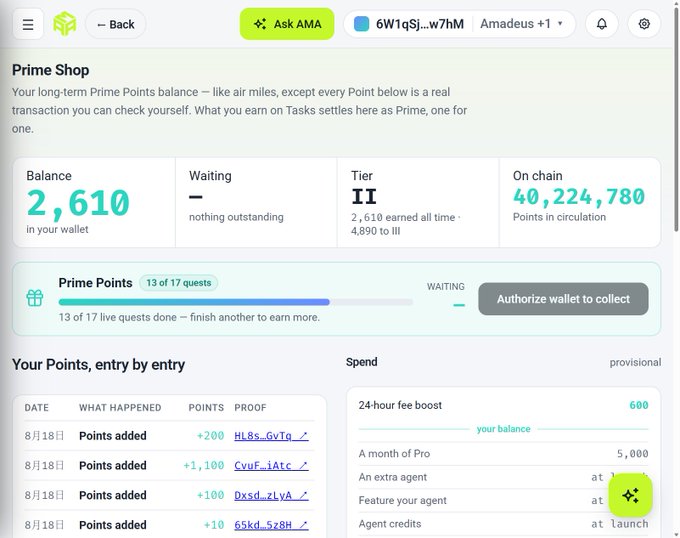Click the Waiting card
Screen dimensions: 680x538
tap(256, 203)
